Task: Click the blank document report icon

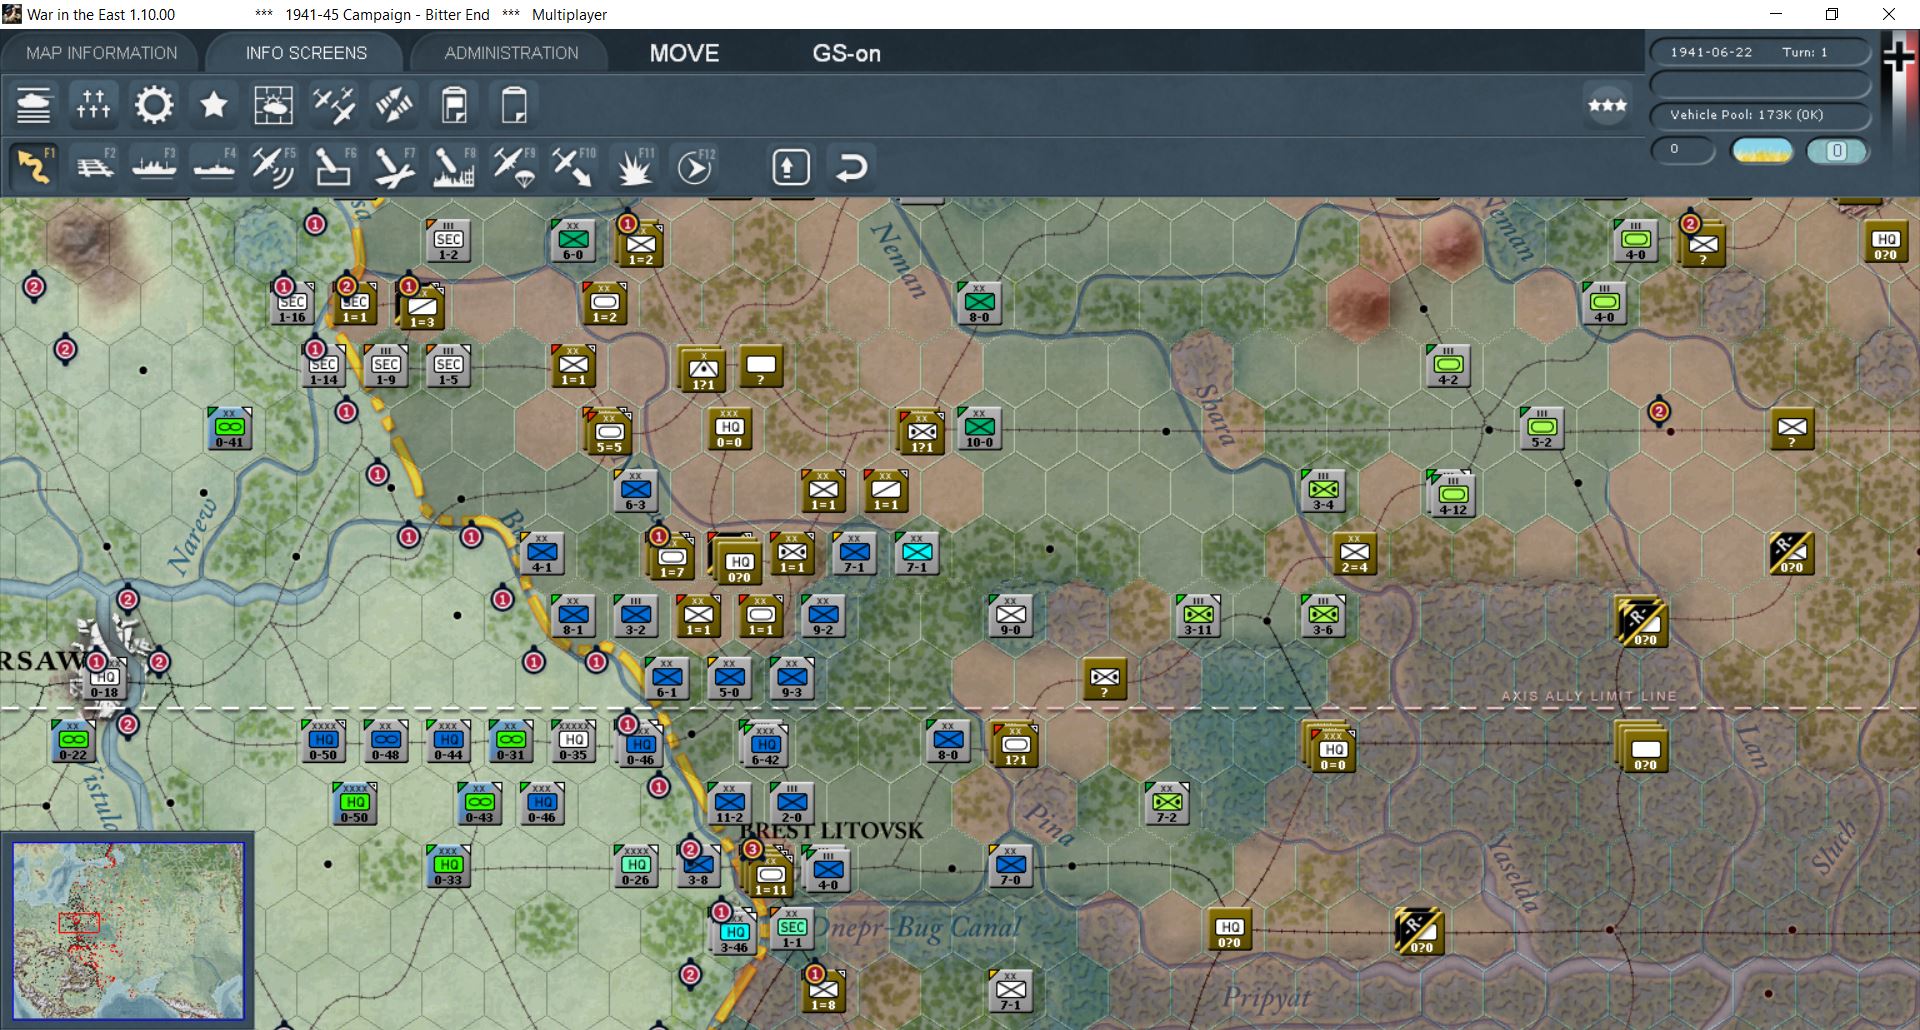Action: 514,105
